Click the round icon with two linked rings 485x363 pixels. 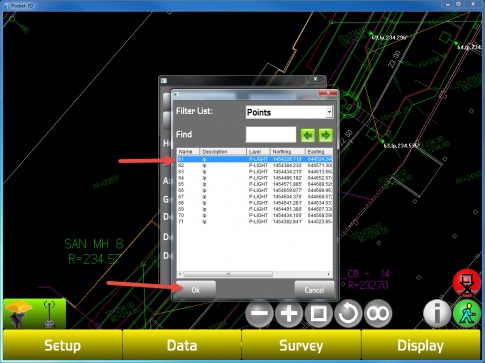[378, 314]
